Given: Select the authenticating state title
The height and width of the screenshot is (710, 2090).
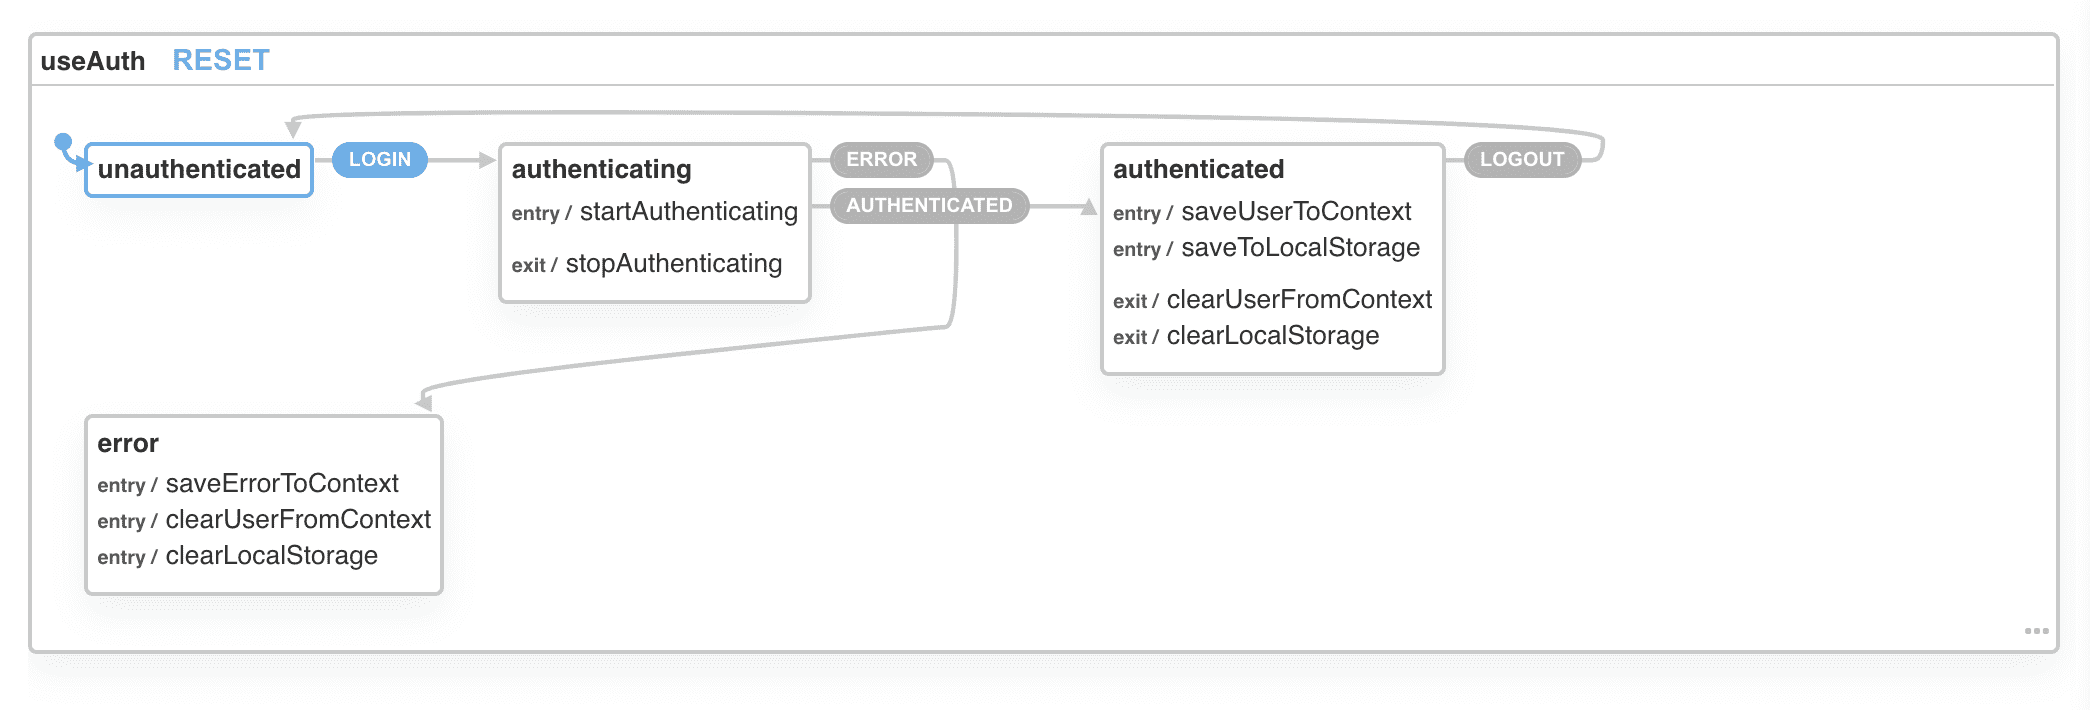Looking at the screenshot, I should pos(601,169).
